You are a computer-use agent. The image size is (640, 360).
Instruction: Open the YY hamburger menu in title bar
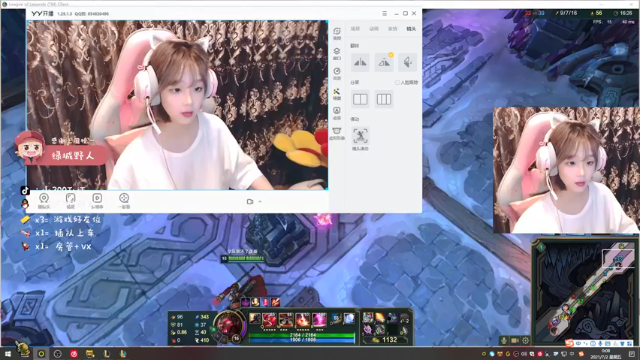click(x=384, y=13)
